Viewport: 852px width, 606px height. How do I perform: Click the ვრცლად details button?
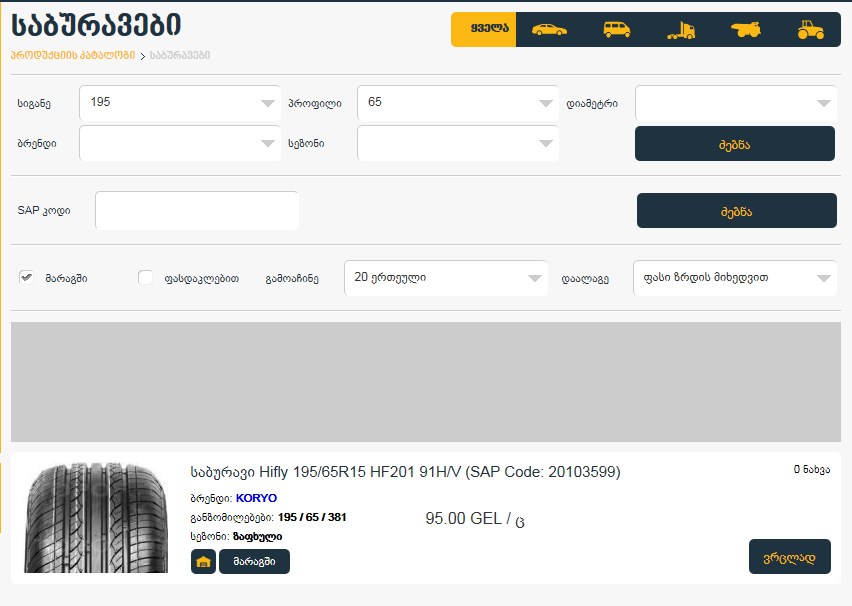click(790, 557)
